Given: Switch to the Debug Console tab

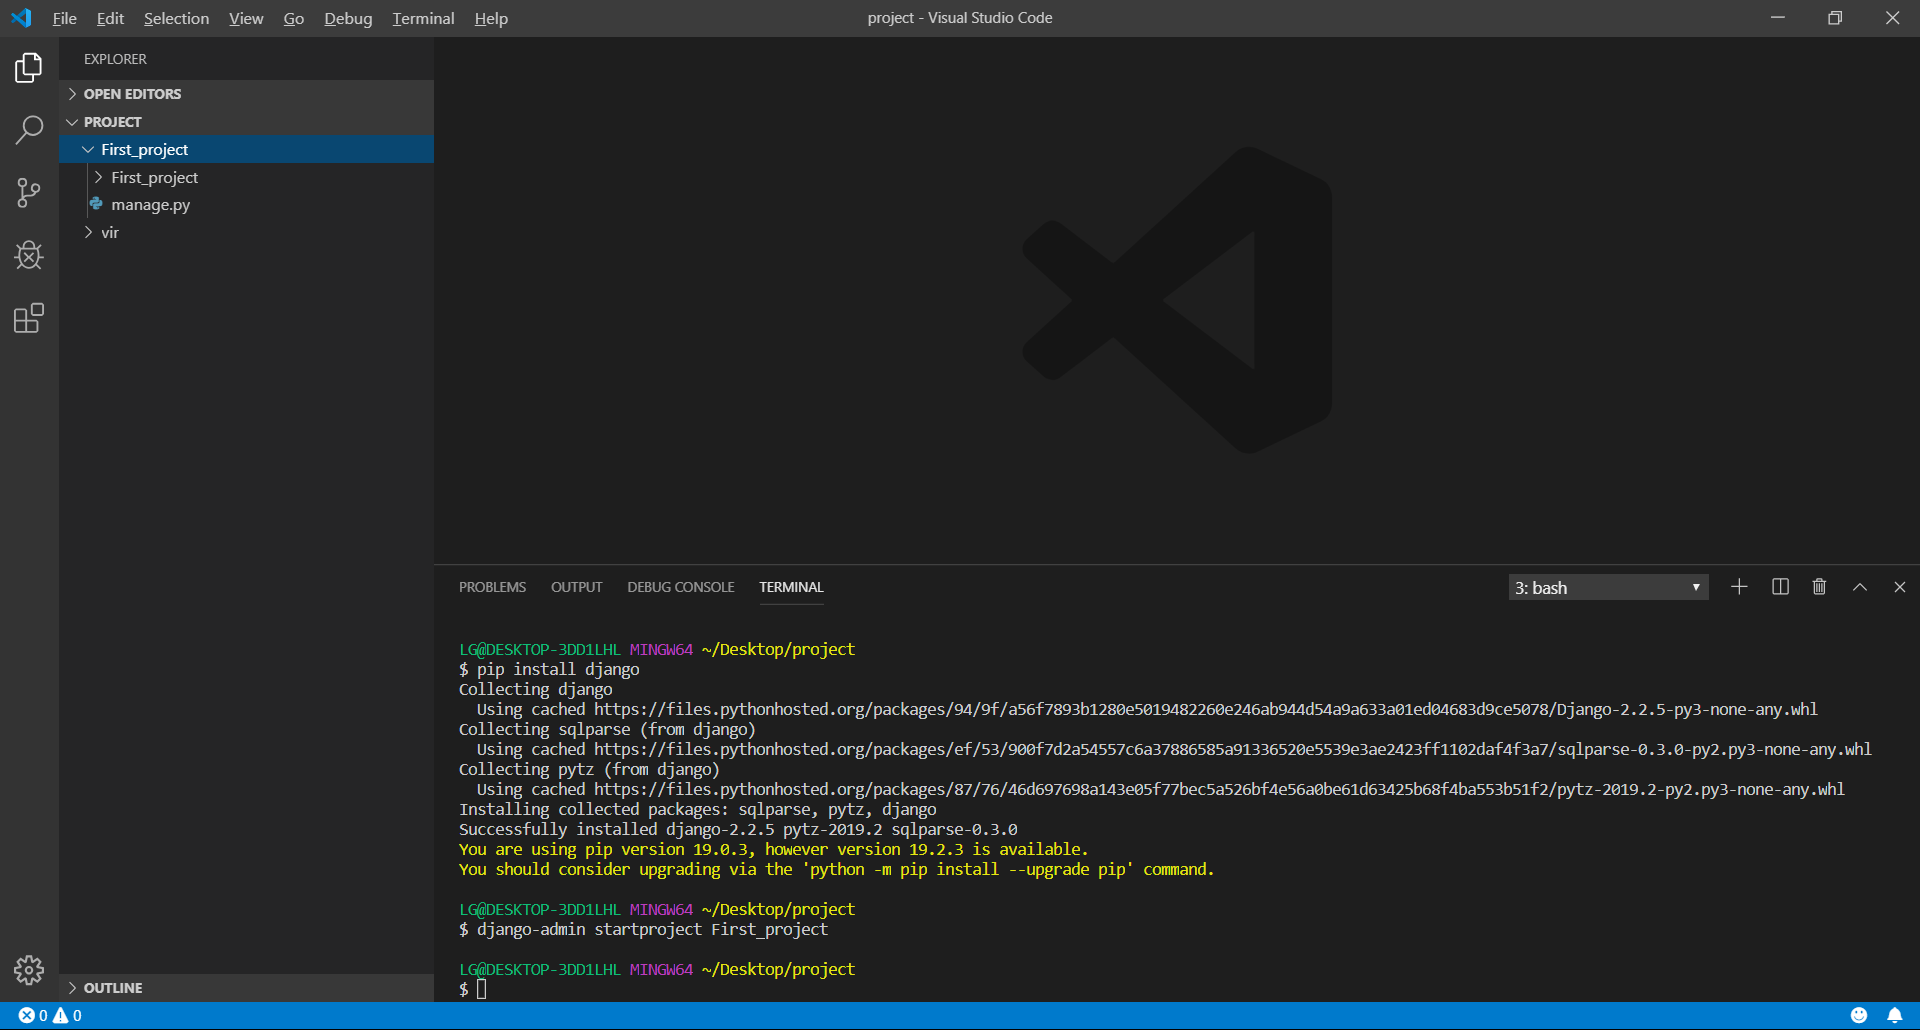Looking at the screenshot, I should pyautogui.click(x=680, y=587).
